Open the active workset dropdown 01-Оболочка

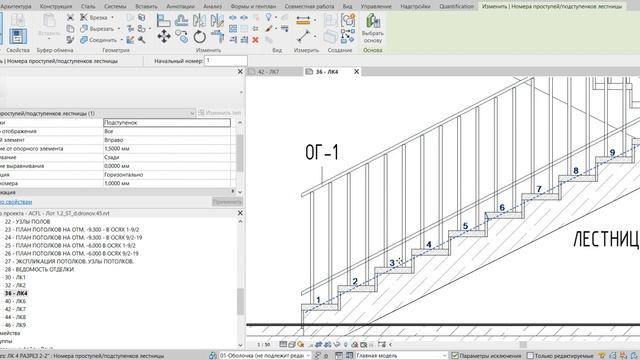point(265,356)
